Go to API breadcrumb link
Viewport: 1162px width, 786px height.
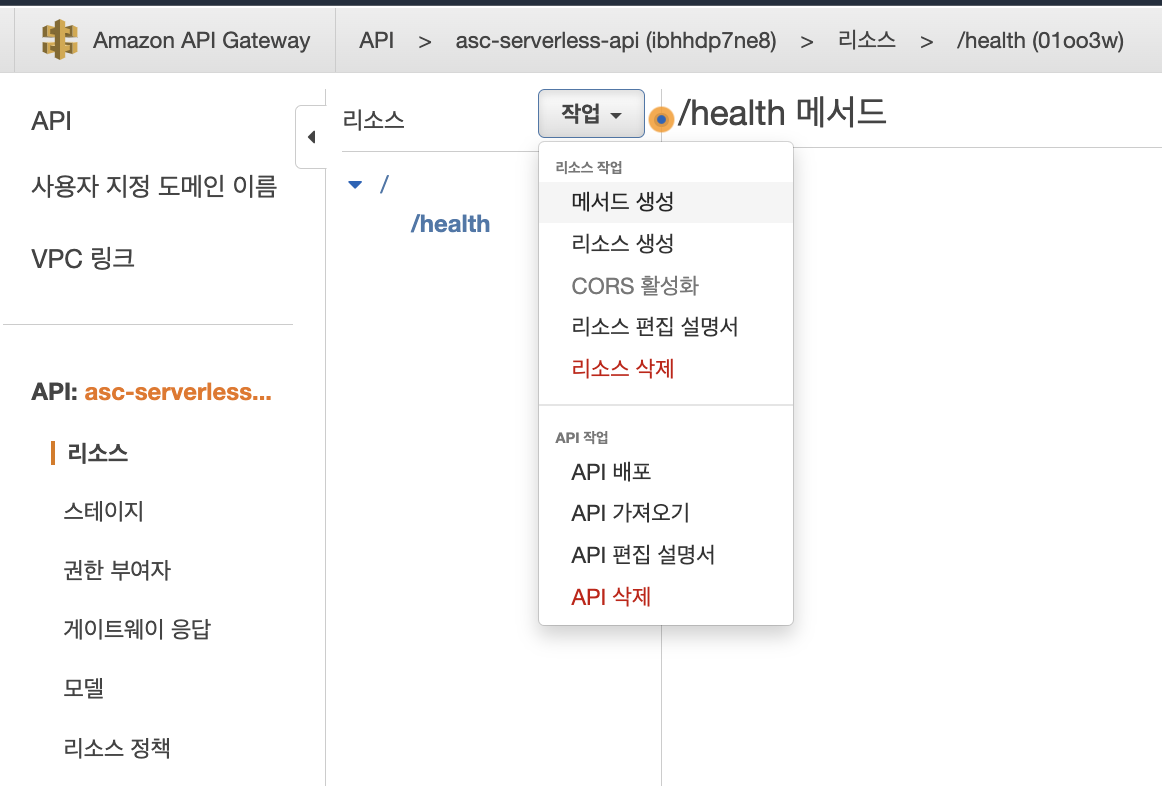click(376, 40)
